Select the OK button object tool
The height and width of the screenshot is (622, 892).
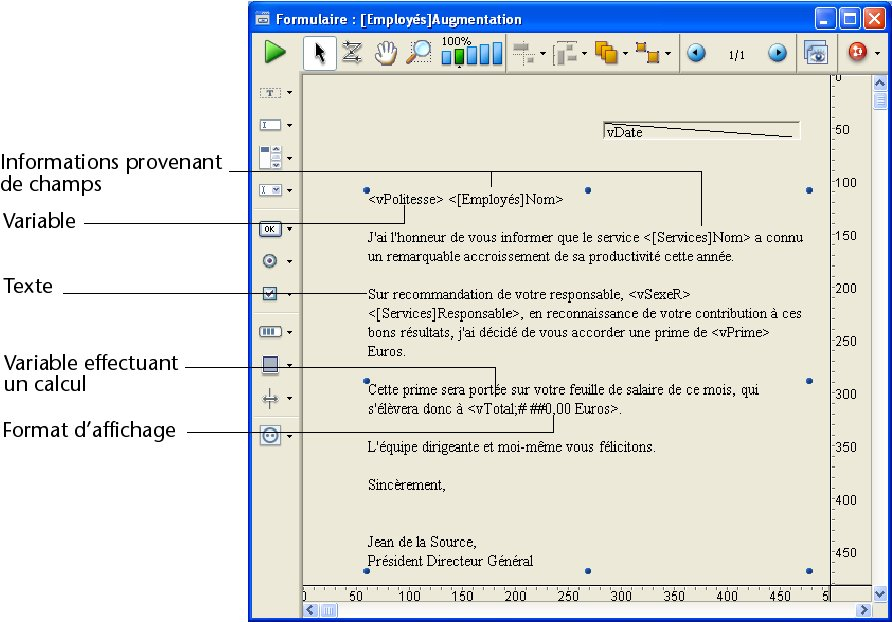pyautogui.click(x=270, y=229)
